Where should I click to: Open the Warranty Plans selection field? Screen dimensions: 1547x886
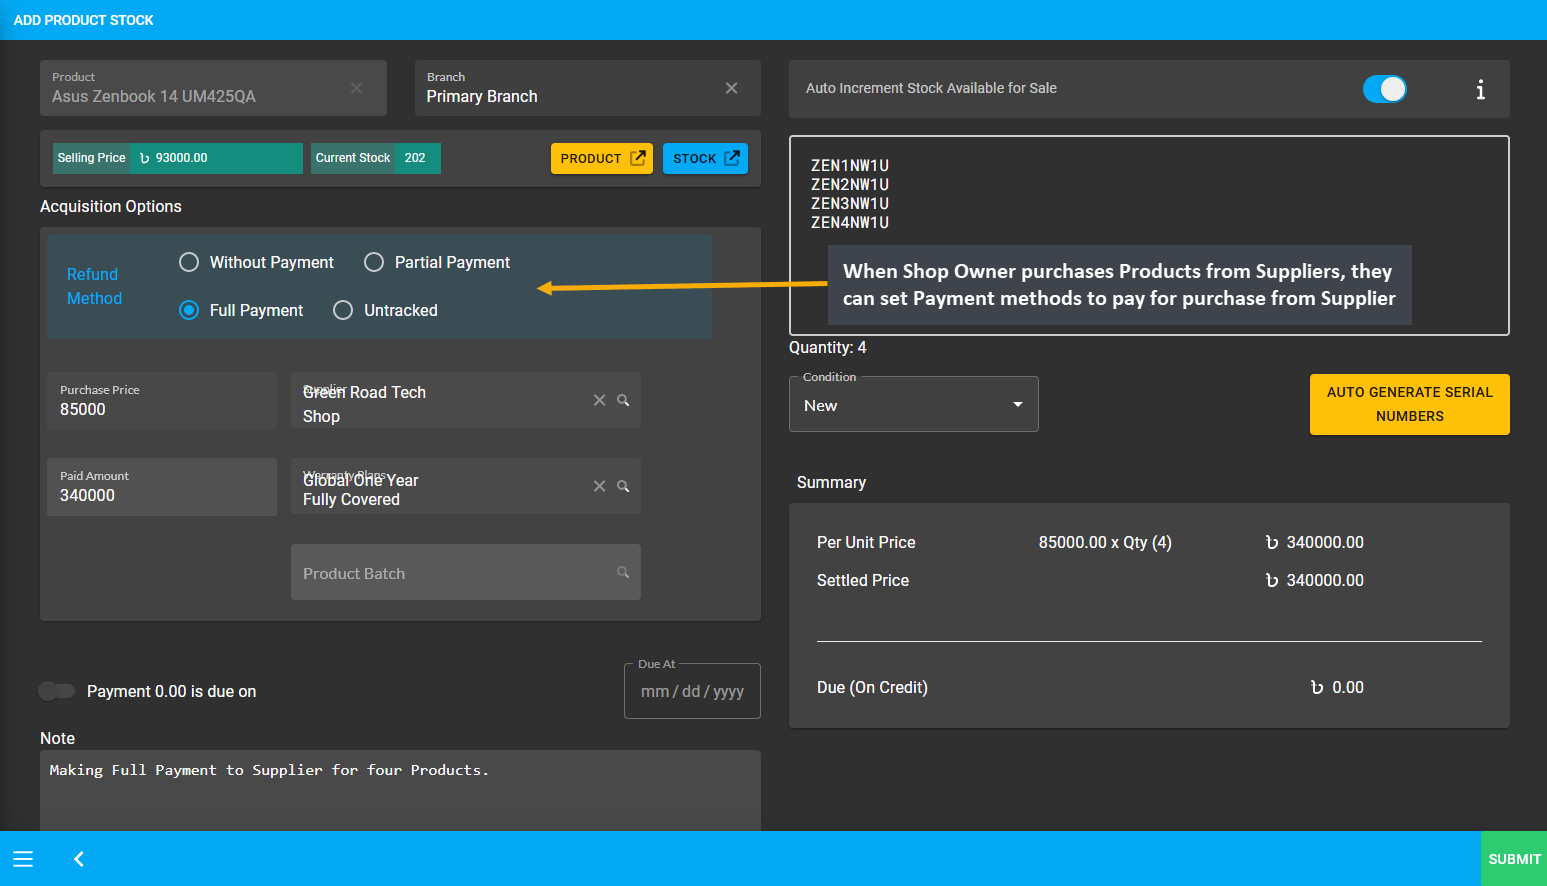pyautogui.click(x=466, y=486)
